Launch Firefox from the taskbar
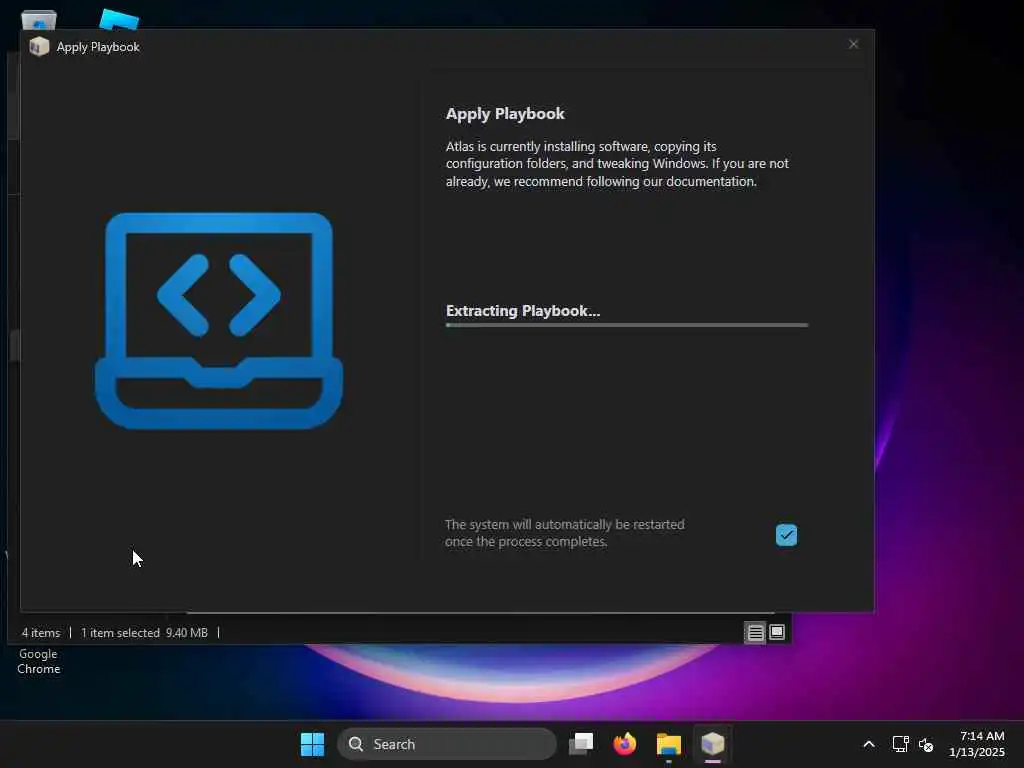Image resolution: width=1024 pixels, height=768 pixels. [x=624, y=744]
